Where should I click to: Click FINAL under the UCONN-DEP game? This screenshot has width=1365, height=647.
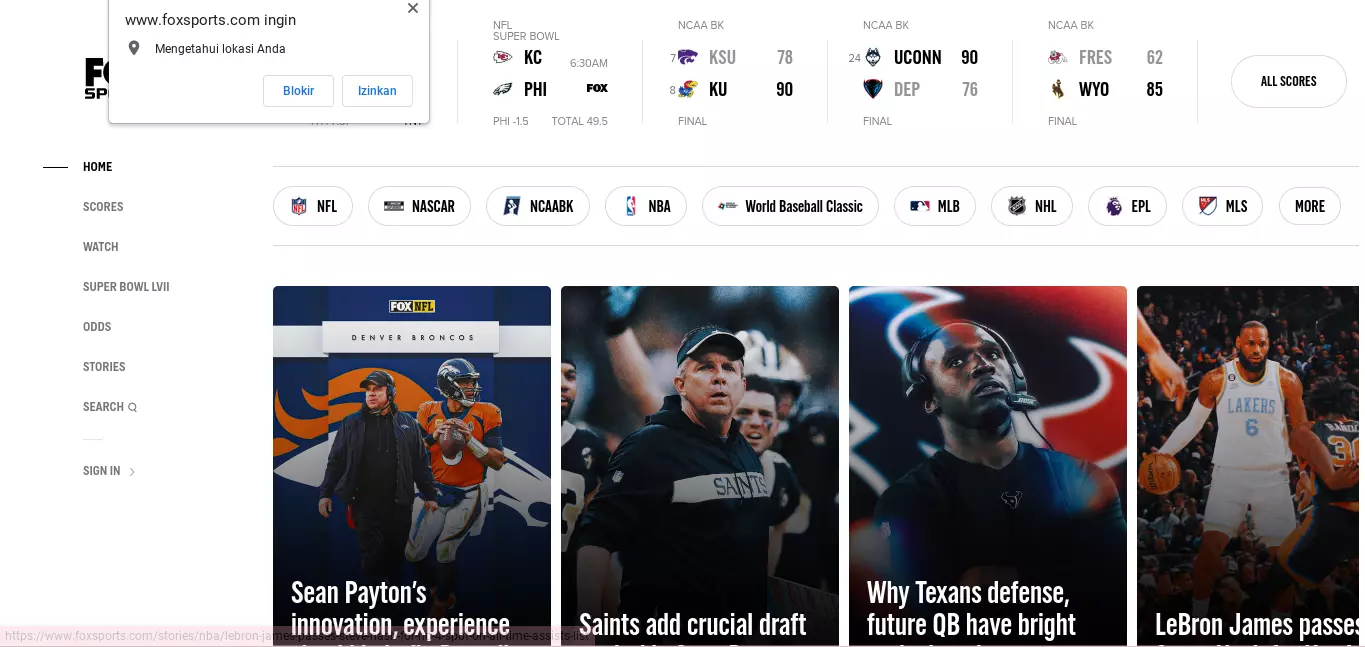(877, 121)
